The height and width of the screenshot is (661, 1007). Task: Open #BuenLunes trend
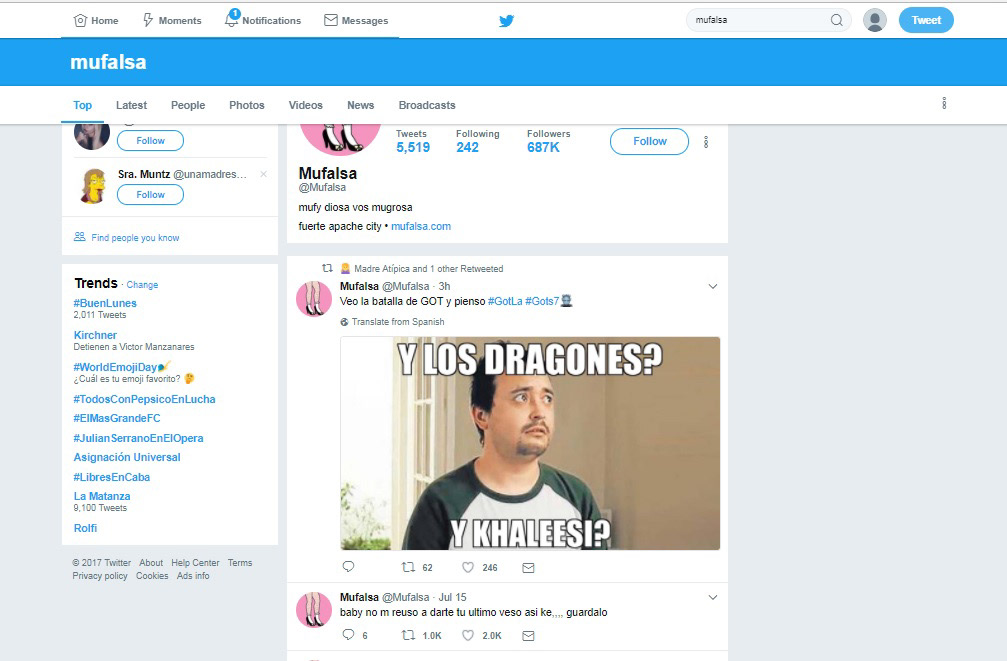coord(105,303)
